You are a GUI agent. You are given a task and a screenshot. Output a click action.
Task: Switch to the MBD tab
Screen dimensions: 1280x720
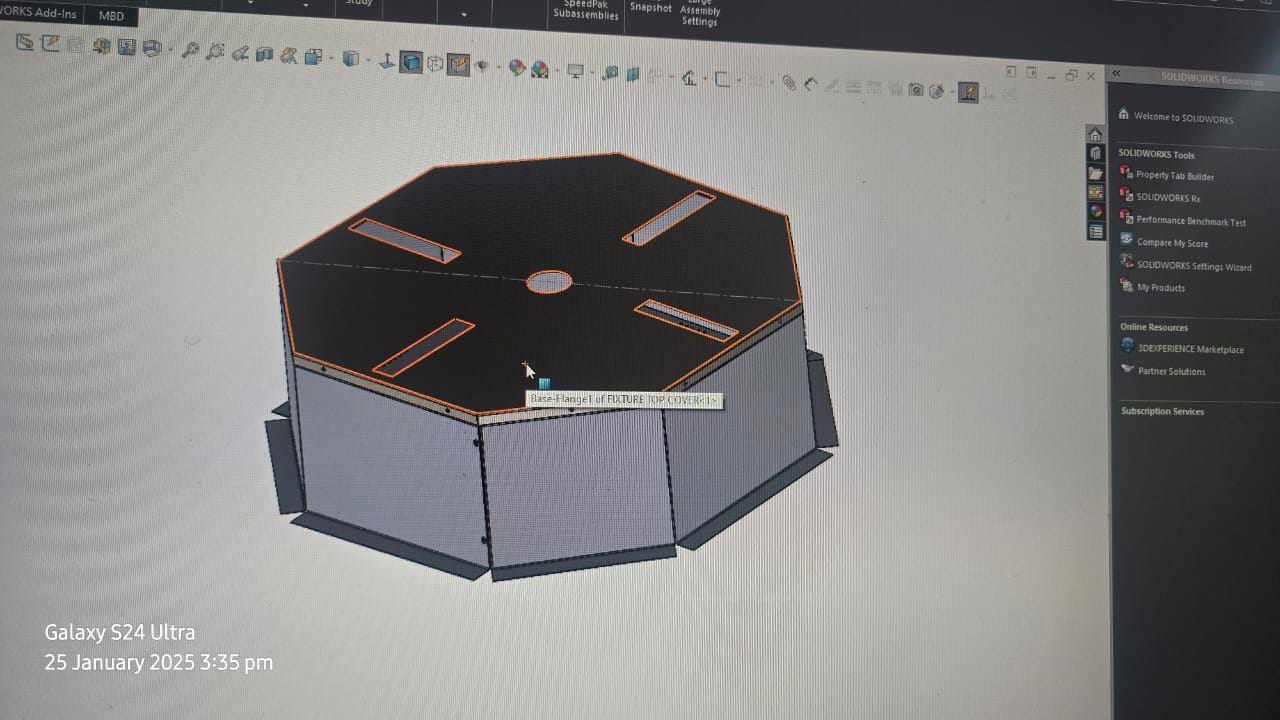point(111,16)
